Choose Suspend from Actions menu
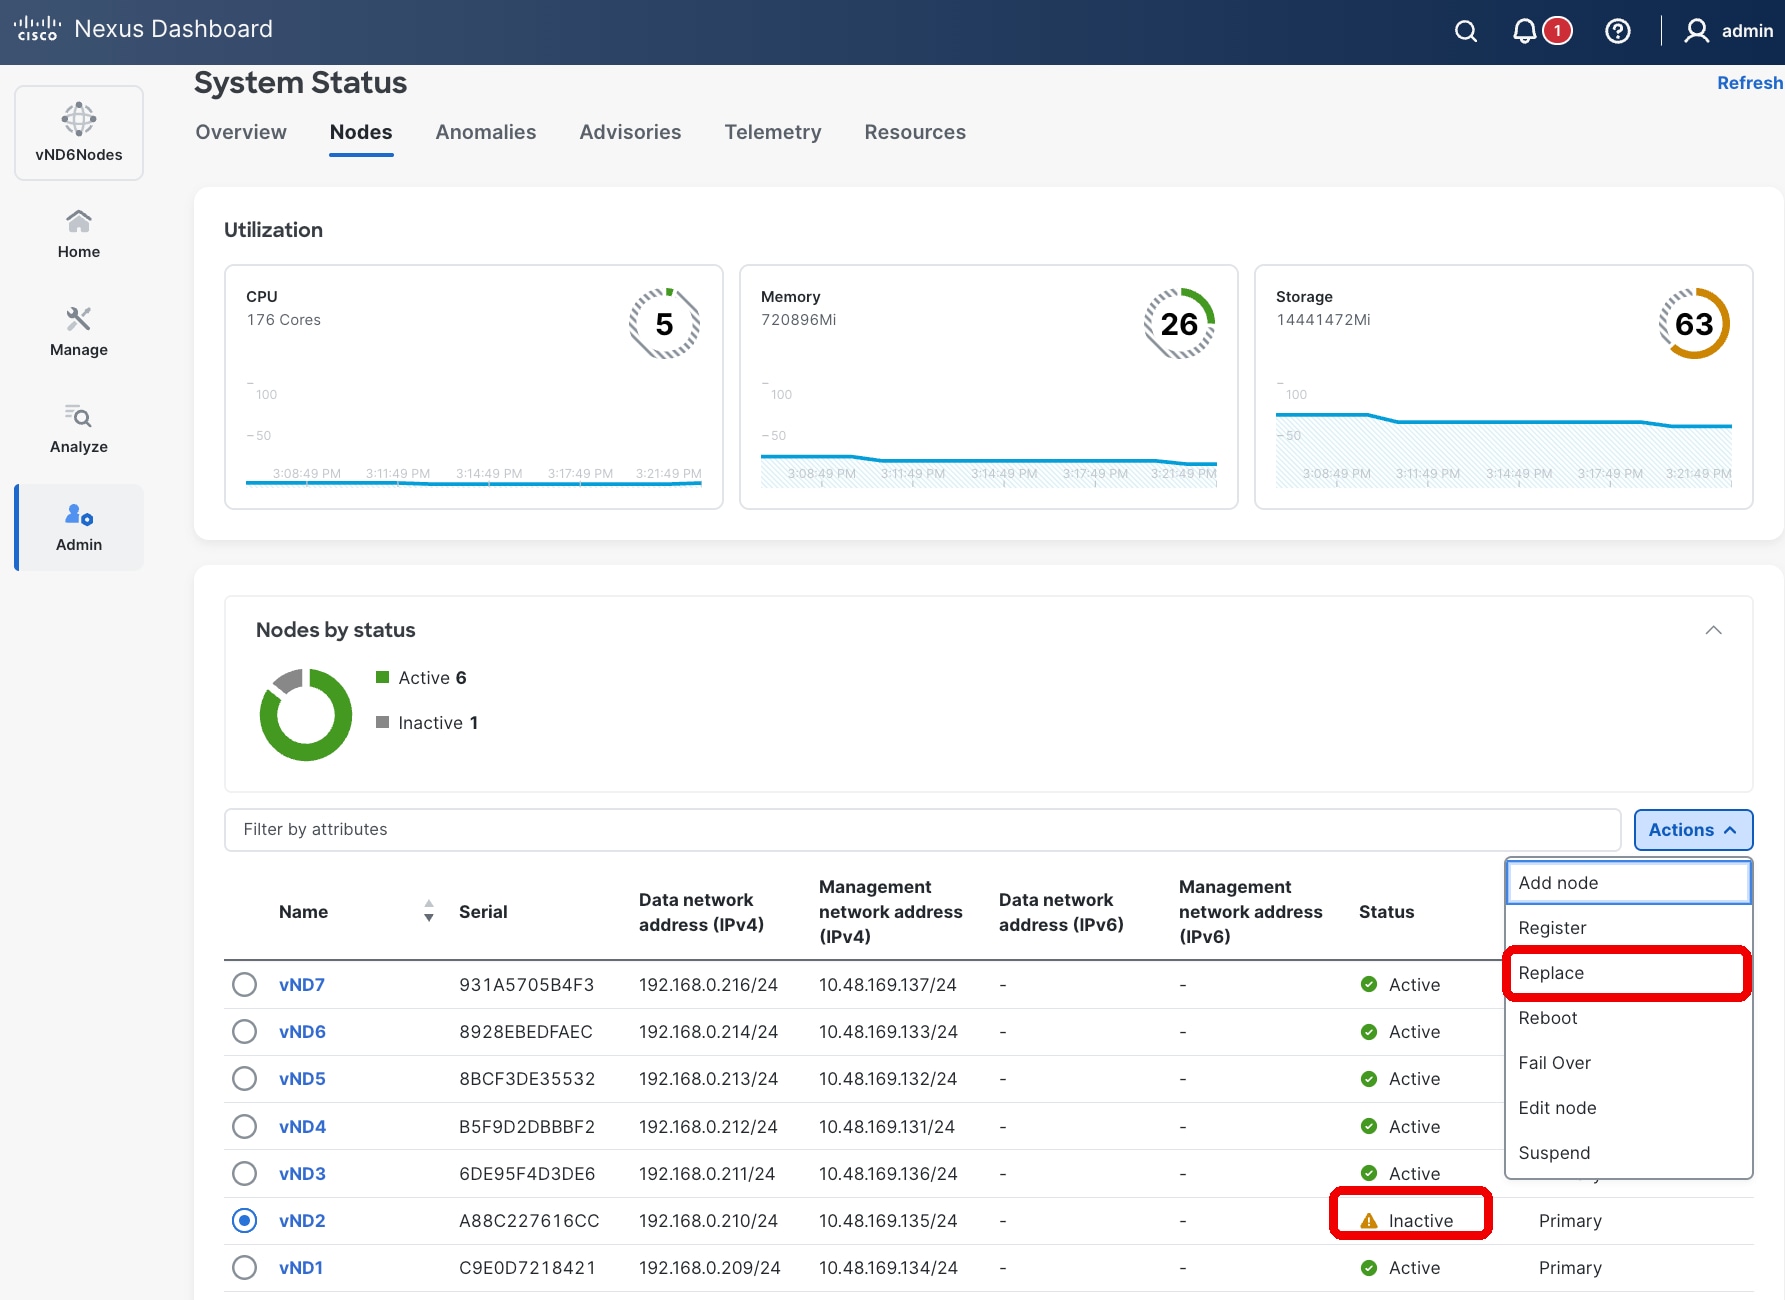 (x=1628, y=1153)
